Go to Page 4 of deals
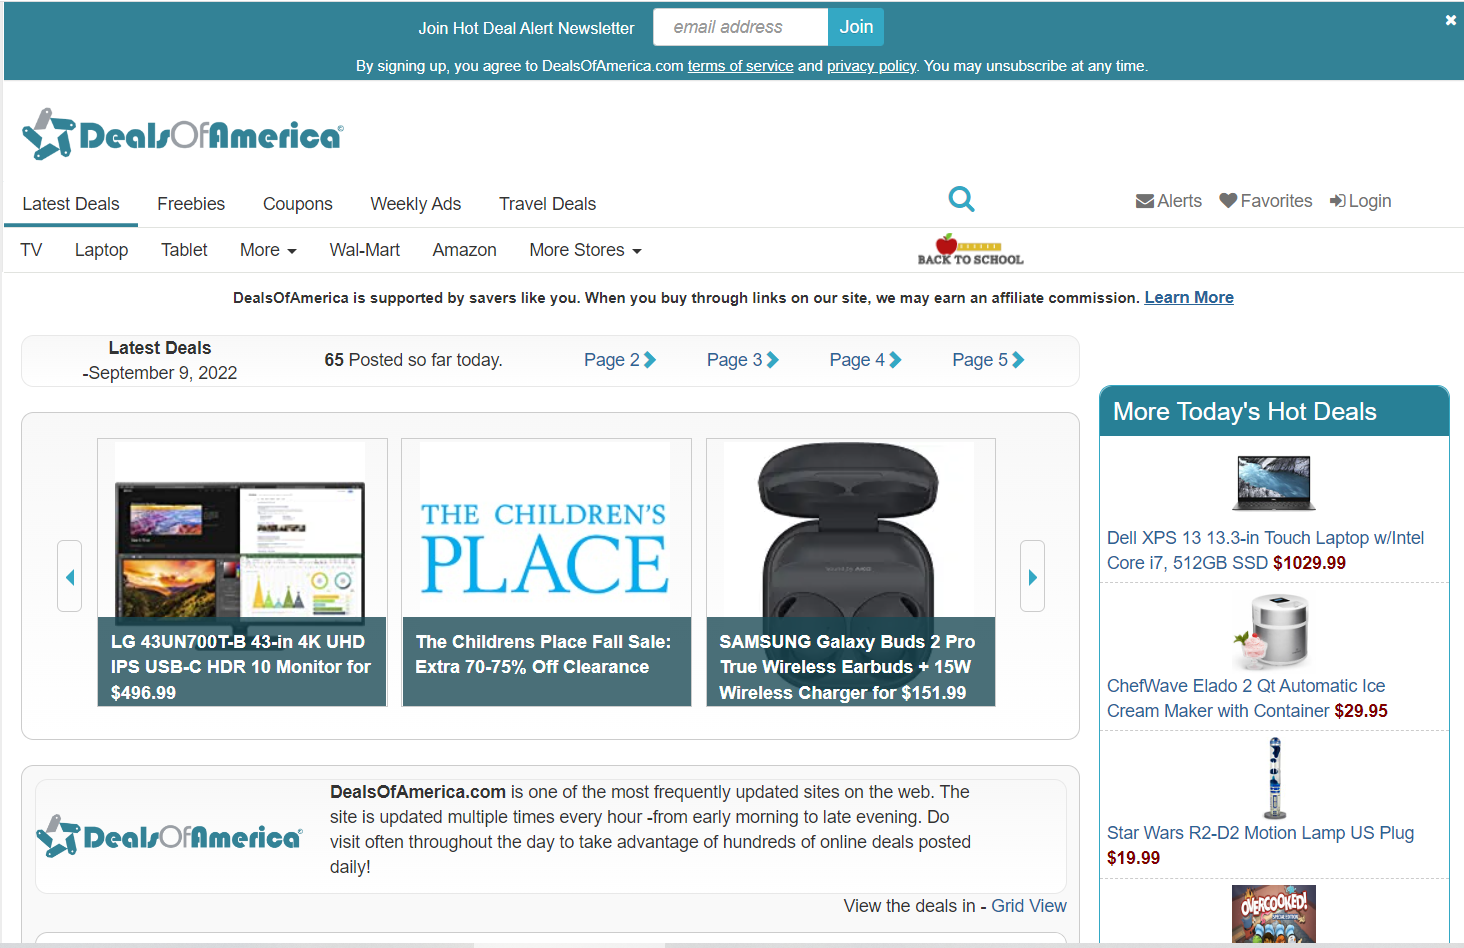The height and width of the screenshot is (948, 1464). click(865, 360)
